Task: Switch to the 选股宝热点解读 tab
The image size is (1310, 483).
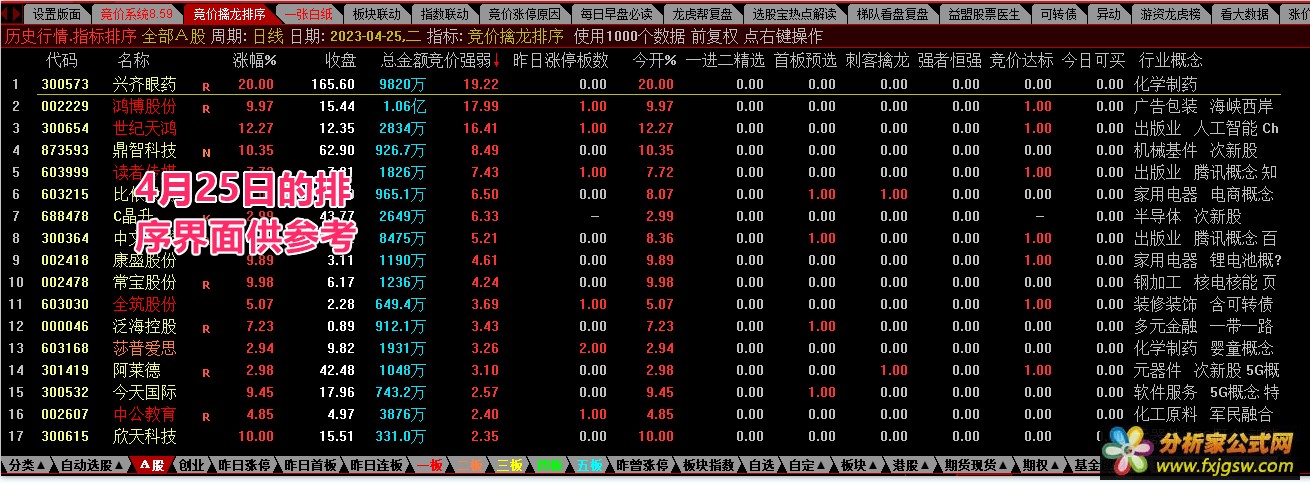Action: [x=794, y=14]
